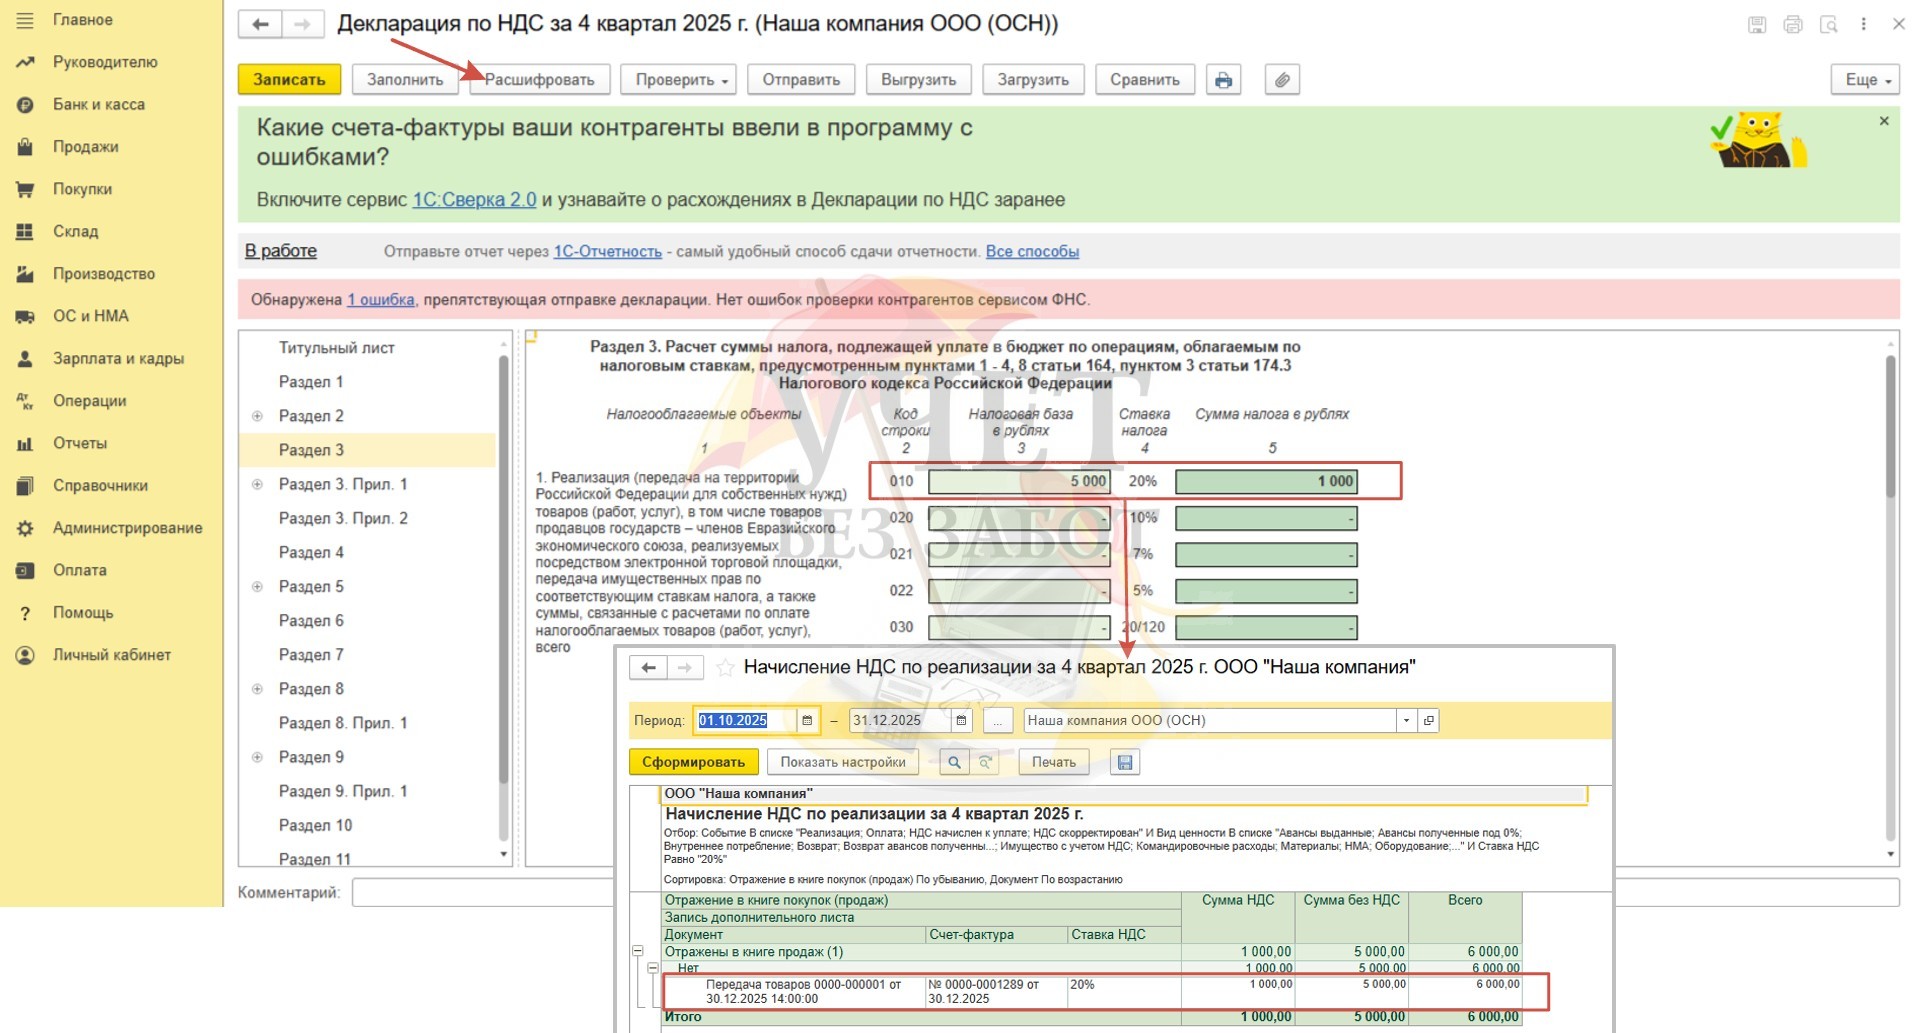This screenshot has height=1033, width=1920.
Task: Click the paperclip attachment icon
Action: point(1282,80)
